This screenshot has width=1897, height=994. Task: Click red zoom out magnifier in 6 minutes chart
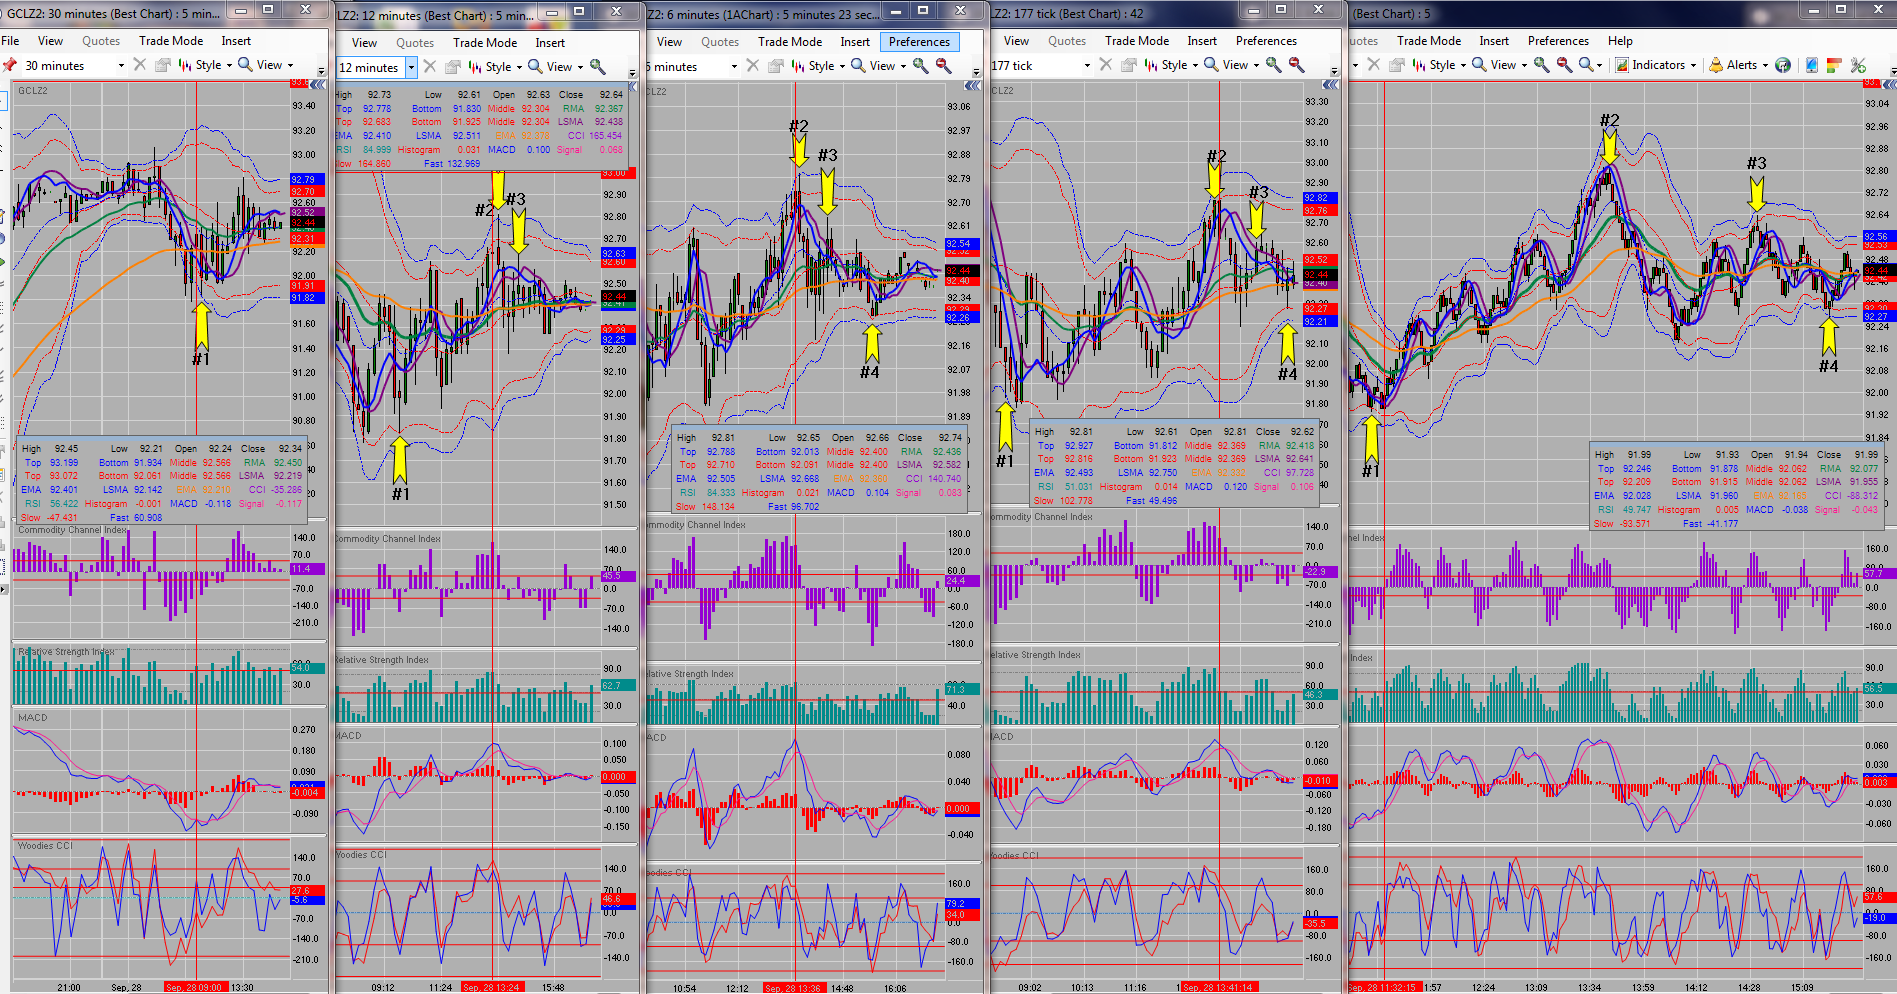pos(943,66)
